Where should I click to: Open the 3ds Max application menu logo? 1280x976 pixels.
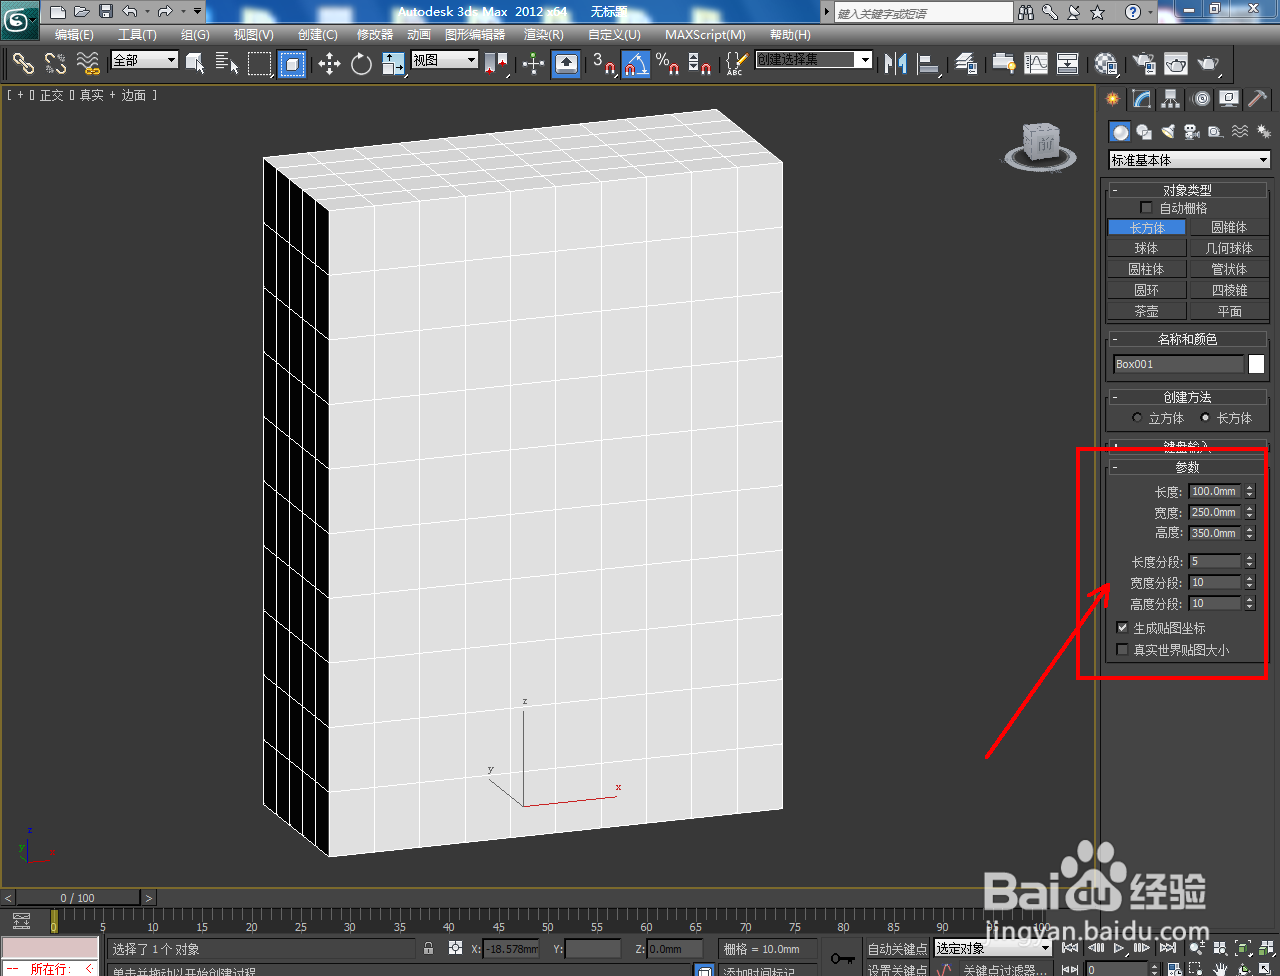tap(19, 19)
